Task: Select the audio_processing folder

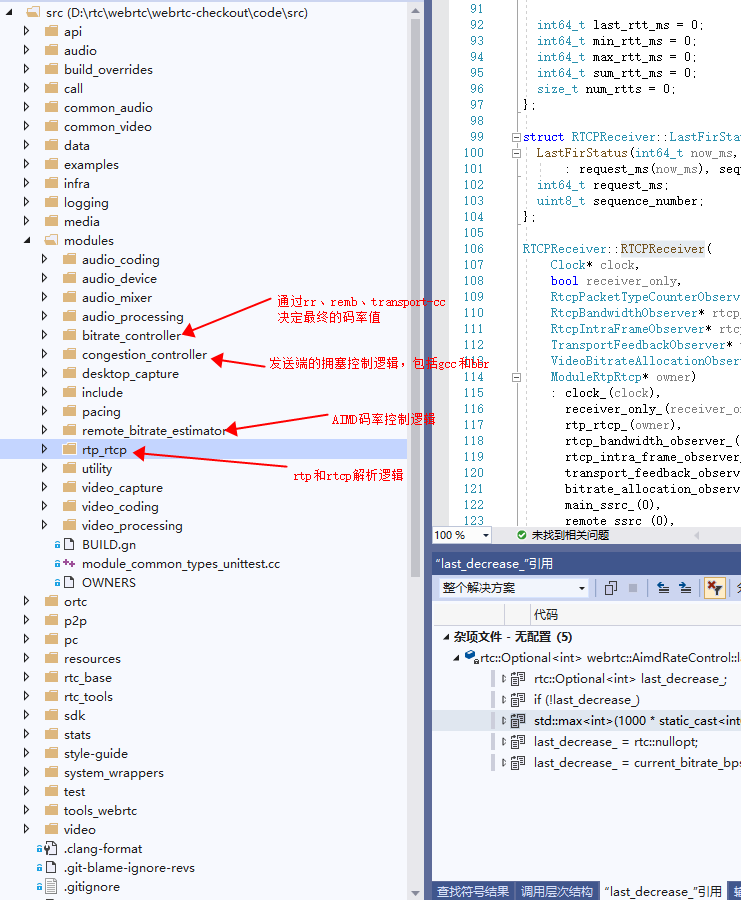Action: (x=132, y=317)
